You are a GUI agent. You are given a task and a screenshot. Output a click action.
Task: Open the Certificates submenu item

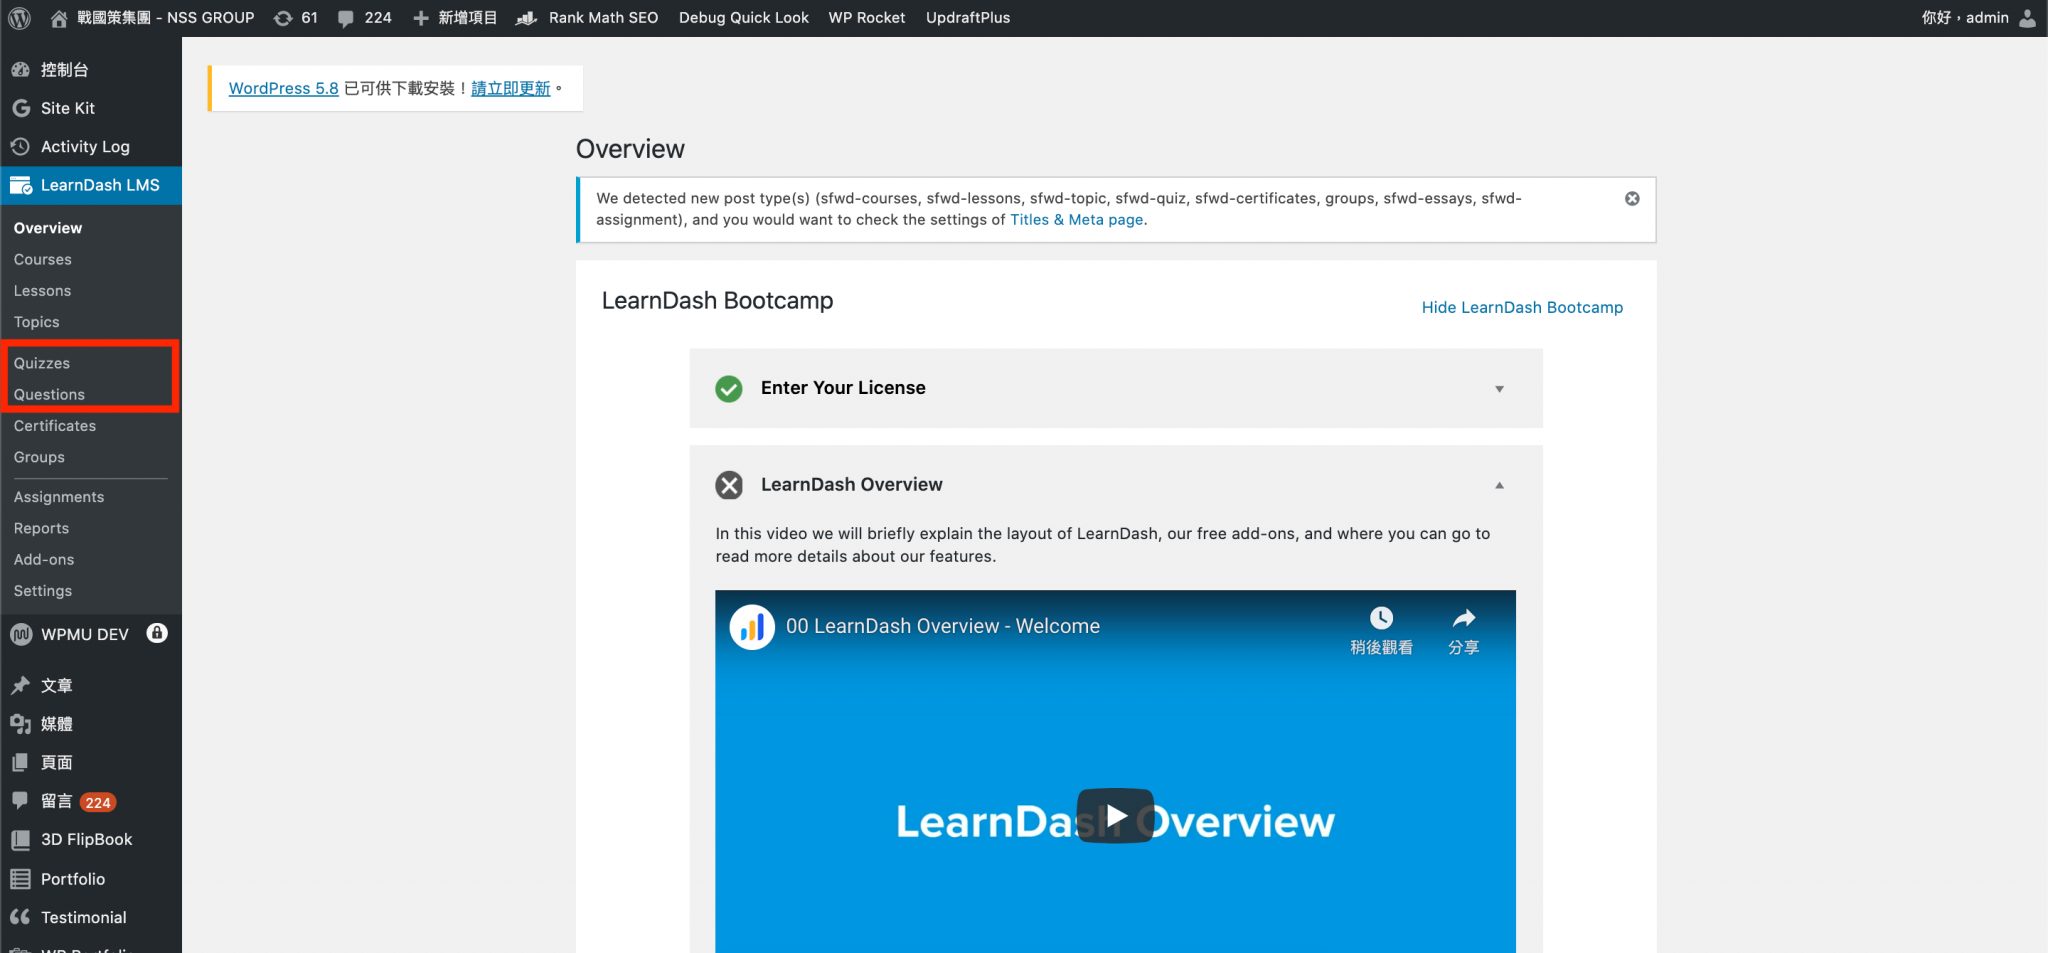coord(55,426)
